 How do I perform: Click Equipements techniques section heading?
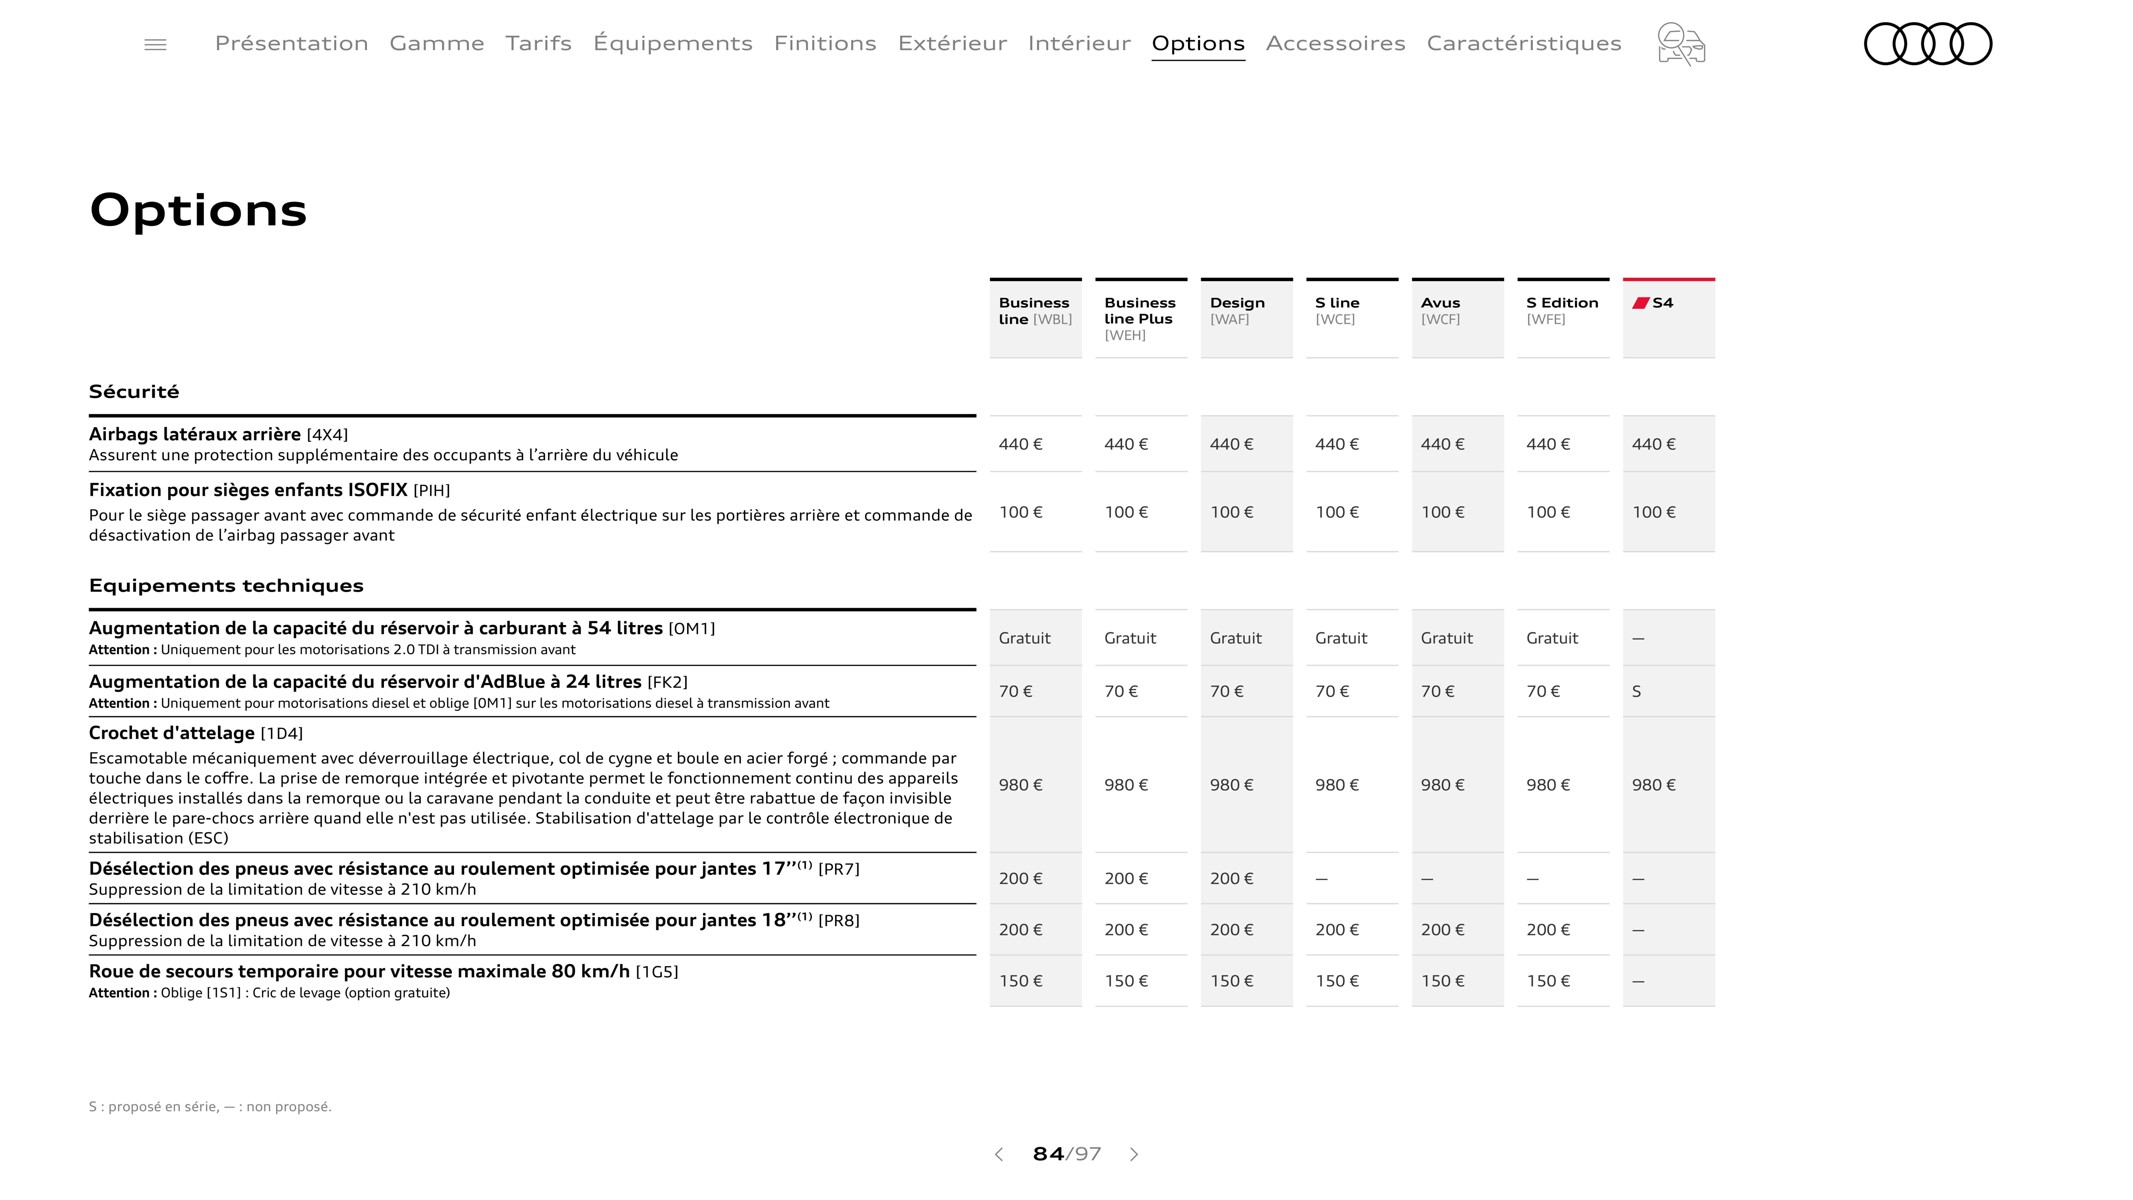226,585
